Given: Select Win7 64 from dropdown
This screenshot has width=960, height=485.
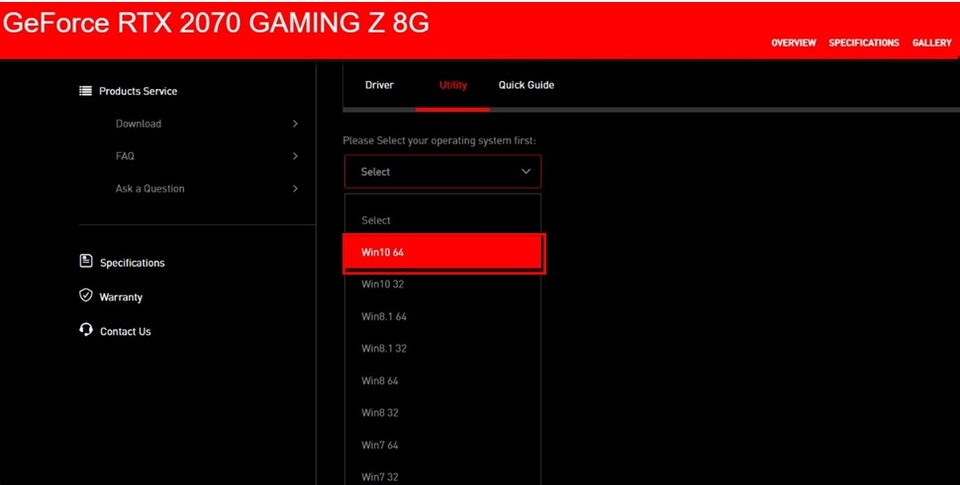Looking at the screenshot, I should point(443,445).
